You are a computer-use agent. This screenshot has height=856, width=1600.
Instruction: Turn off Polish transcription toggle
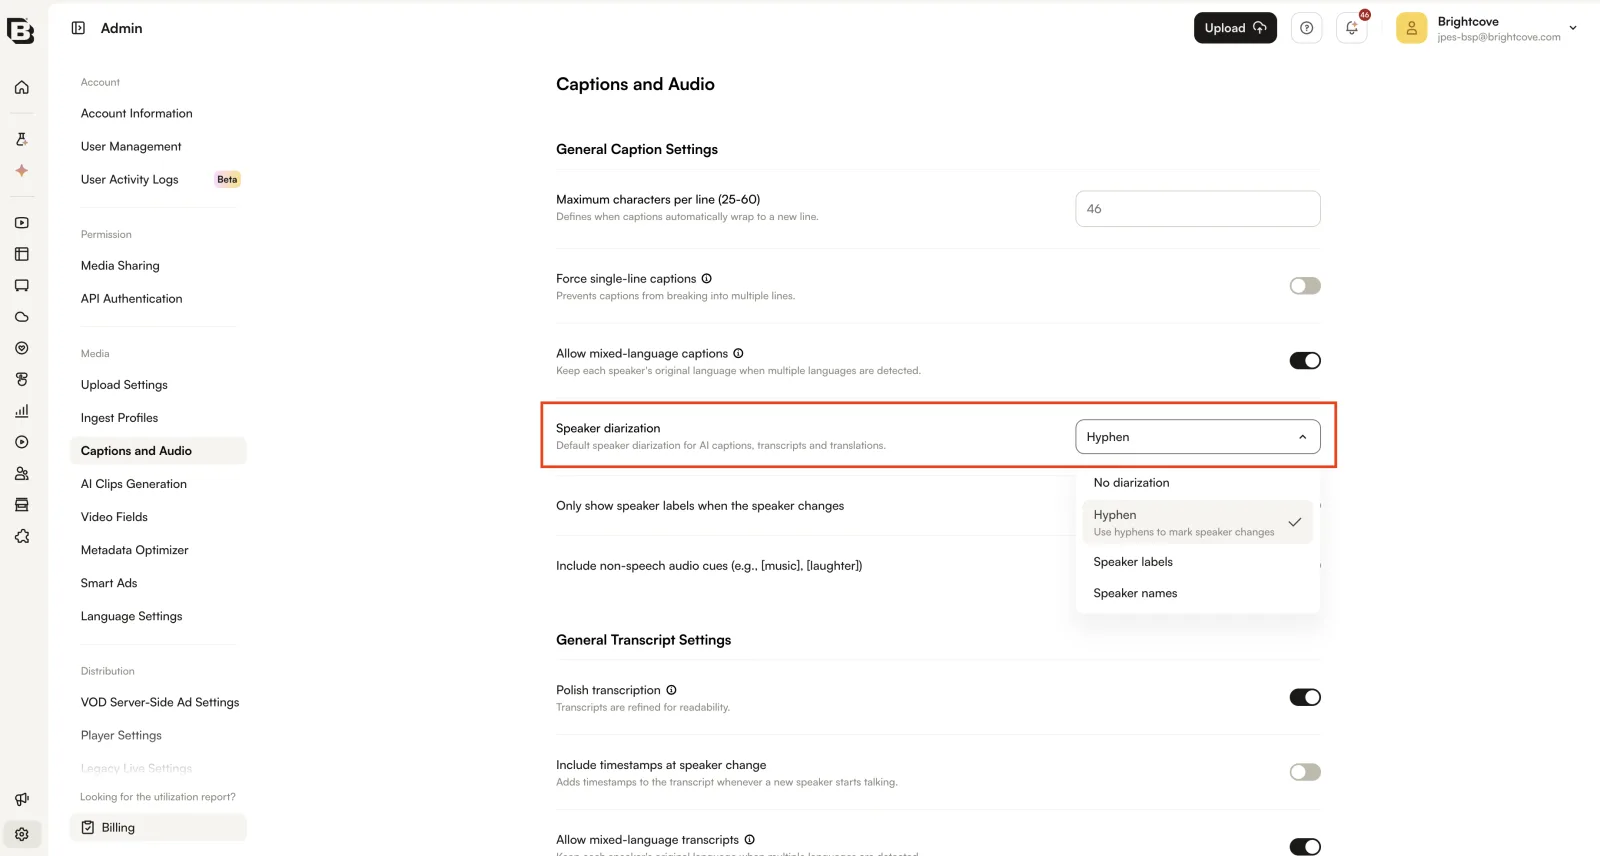[1305, 697]
